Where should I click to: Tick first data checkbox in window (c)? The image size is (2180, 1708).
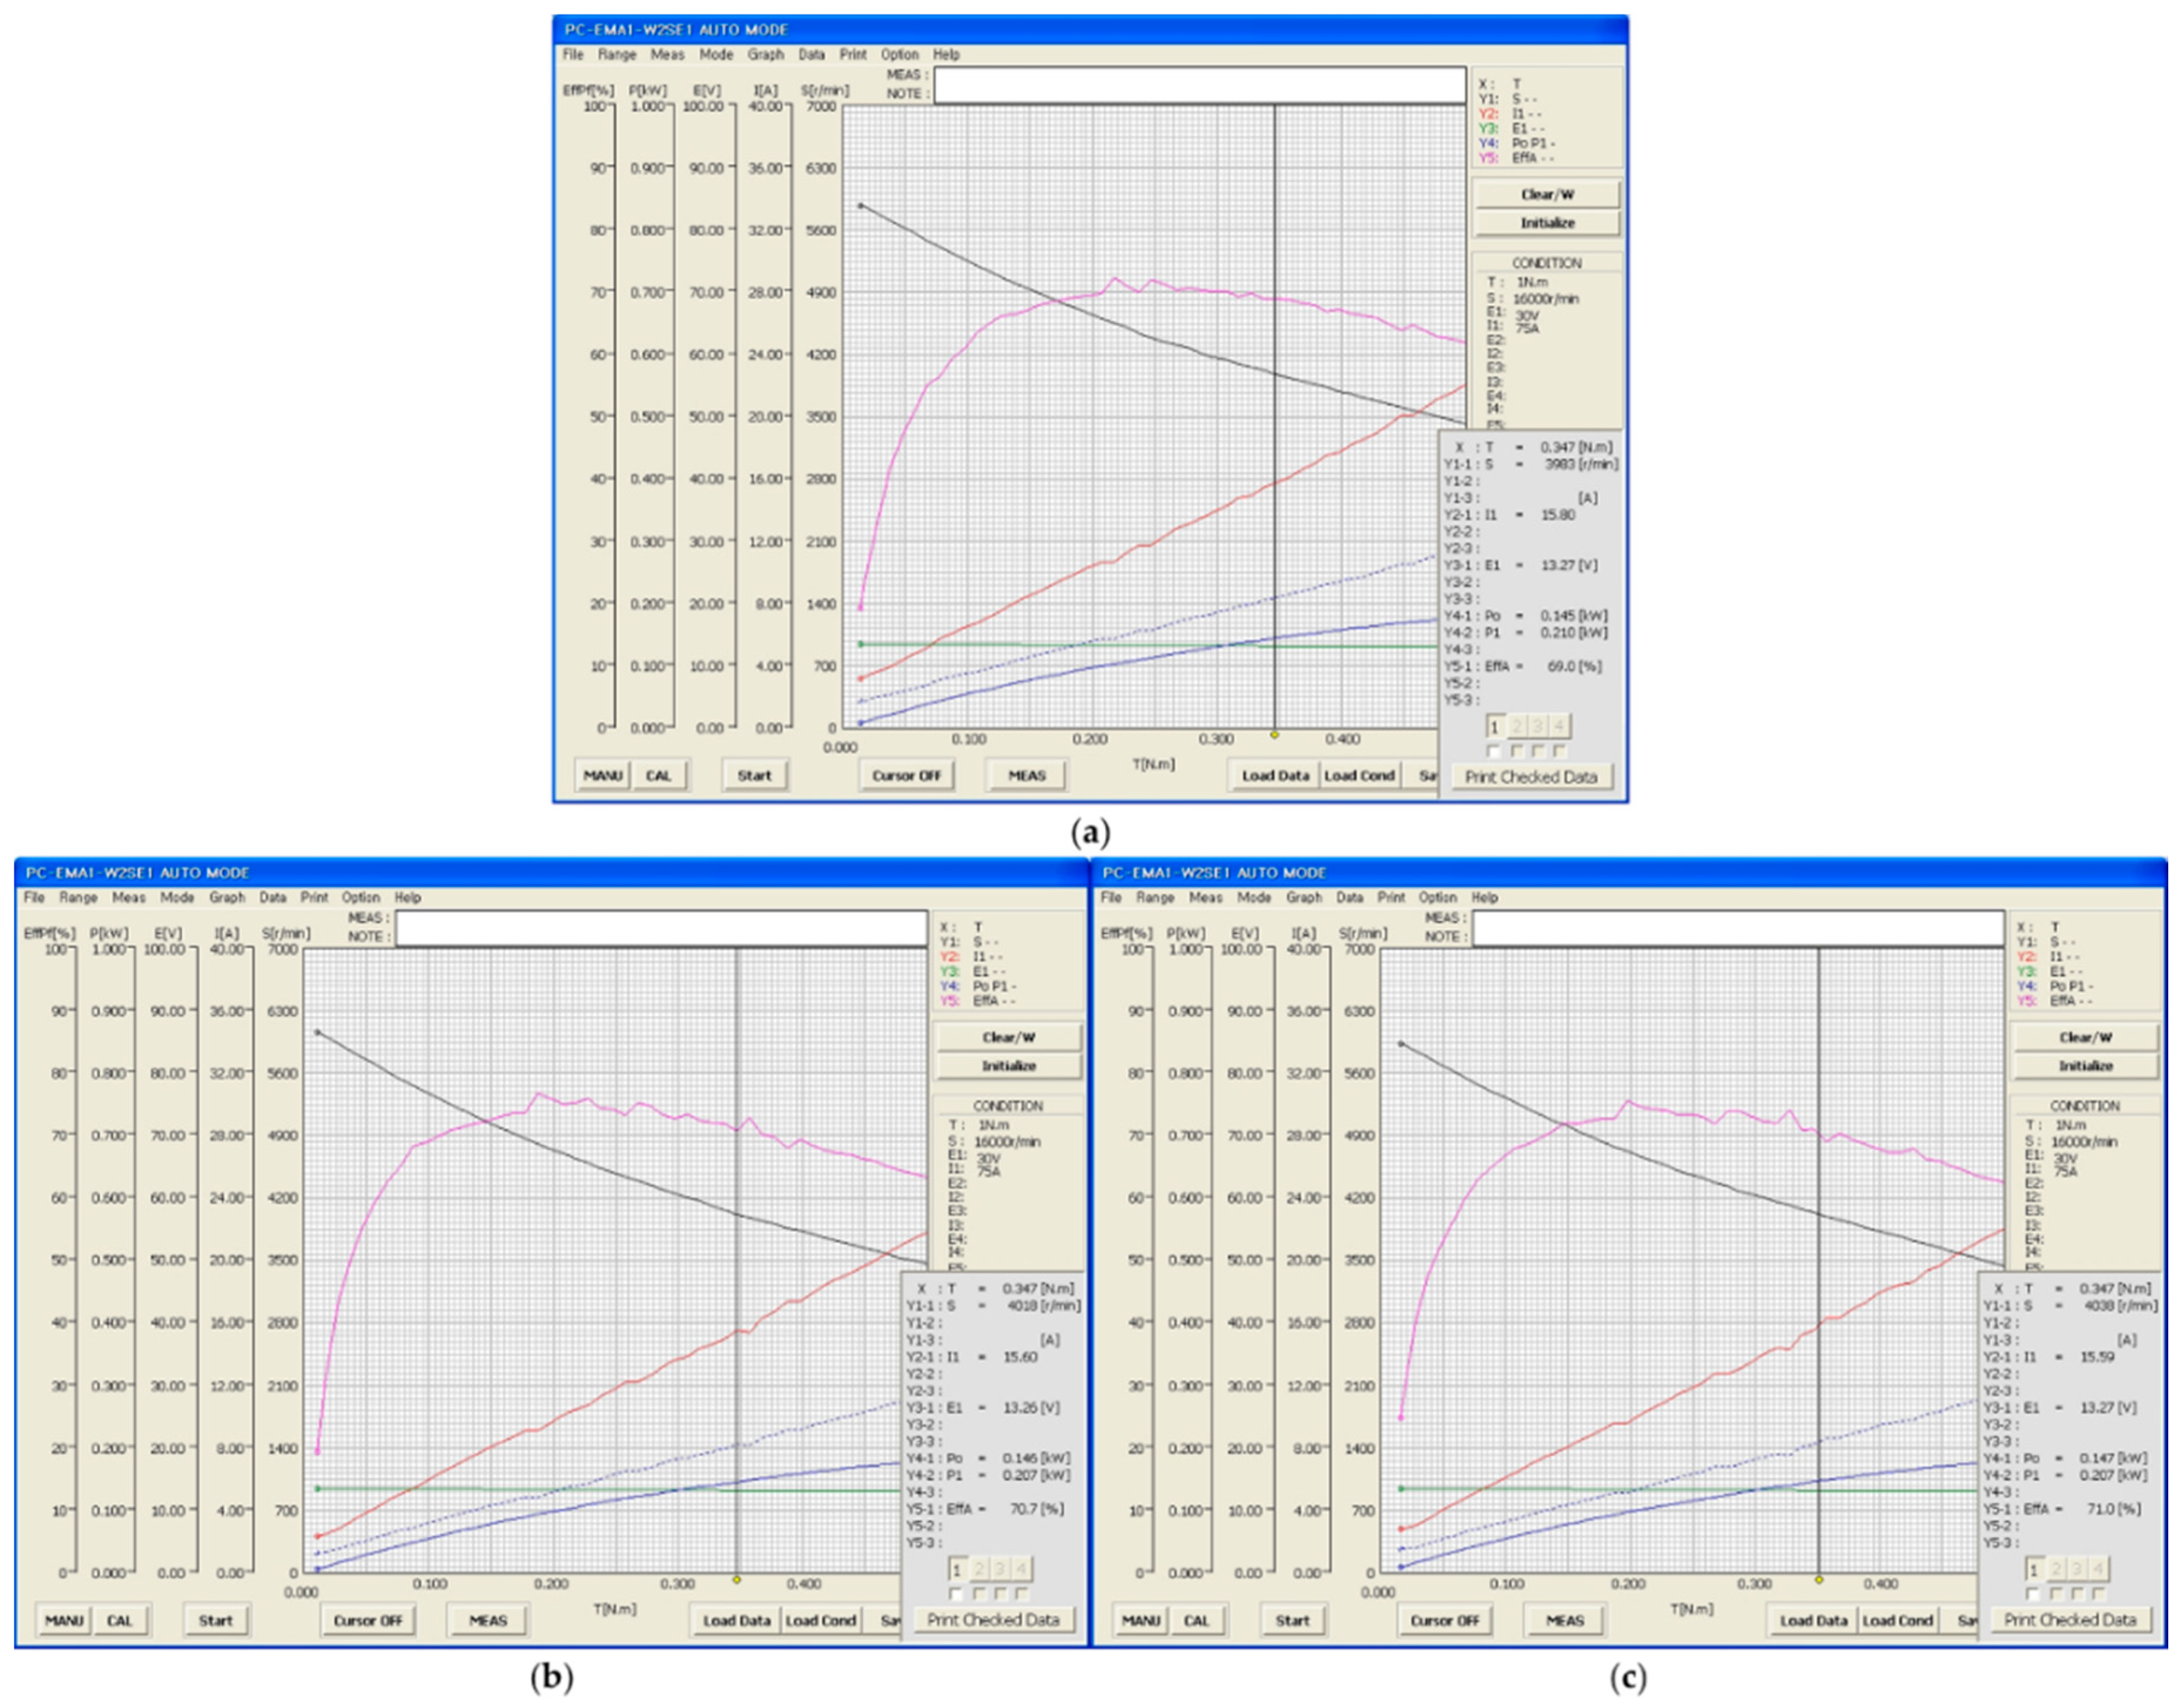(x=2033, y=1594)
